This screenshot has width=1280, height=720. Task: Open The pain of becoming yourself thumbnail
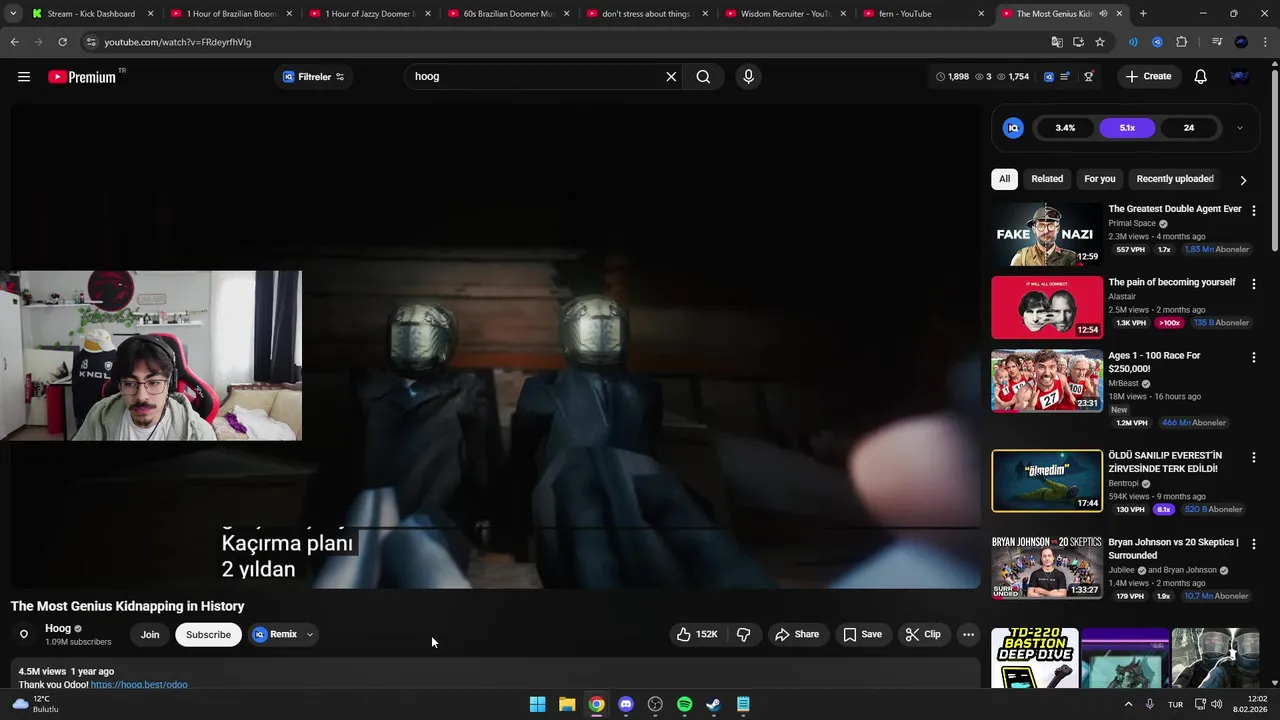(x=1047, y=308)
